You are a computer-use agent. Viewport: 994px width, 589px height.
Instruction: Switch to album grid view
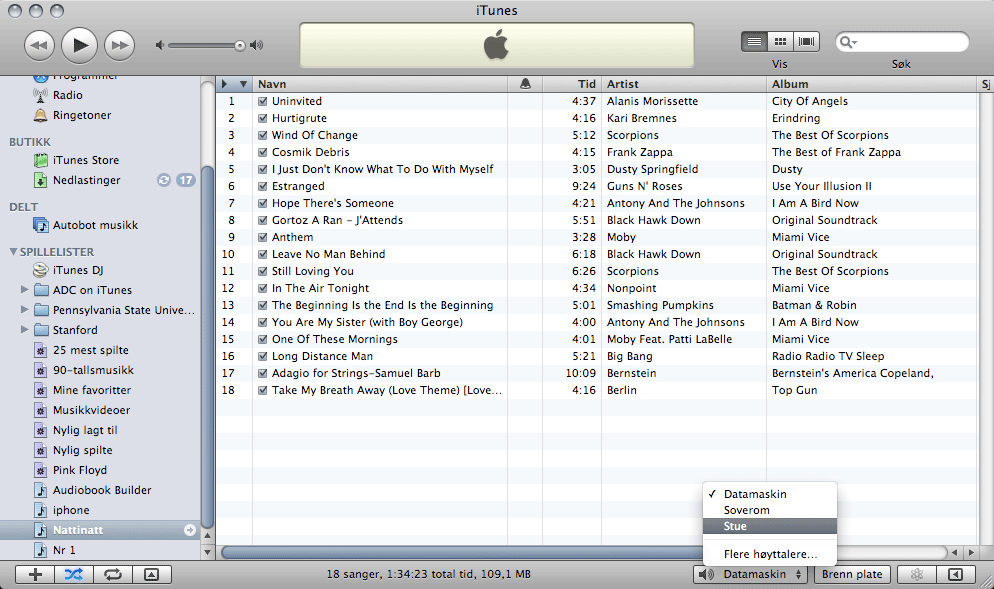(780, 42)
